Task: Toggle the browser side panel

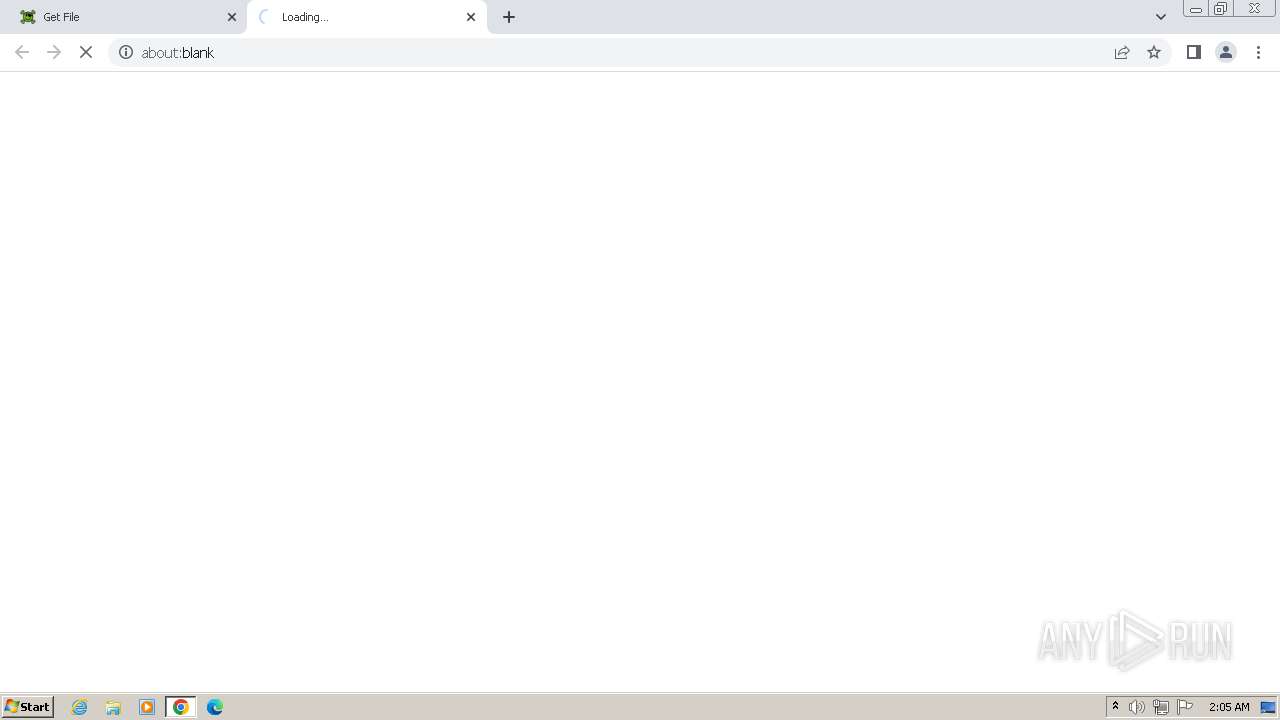Action: 1194,52
